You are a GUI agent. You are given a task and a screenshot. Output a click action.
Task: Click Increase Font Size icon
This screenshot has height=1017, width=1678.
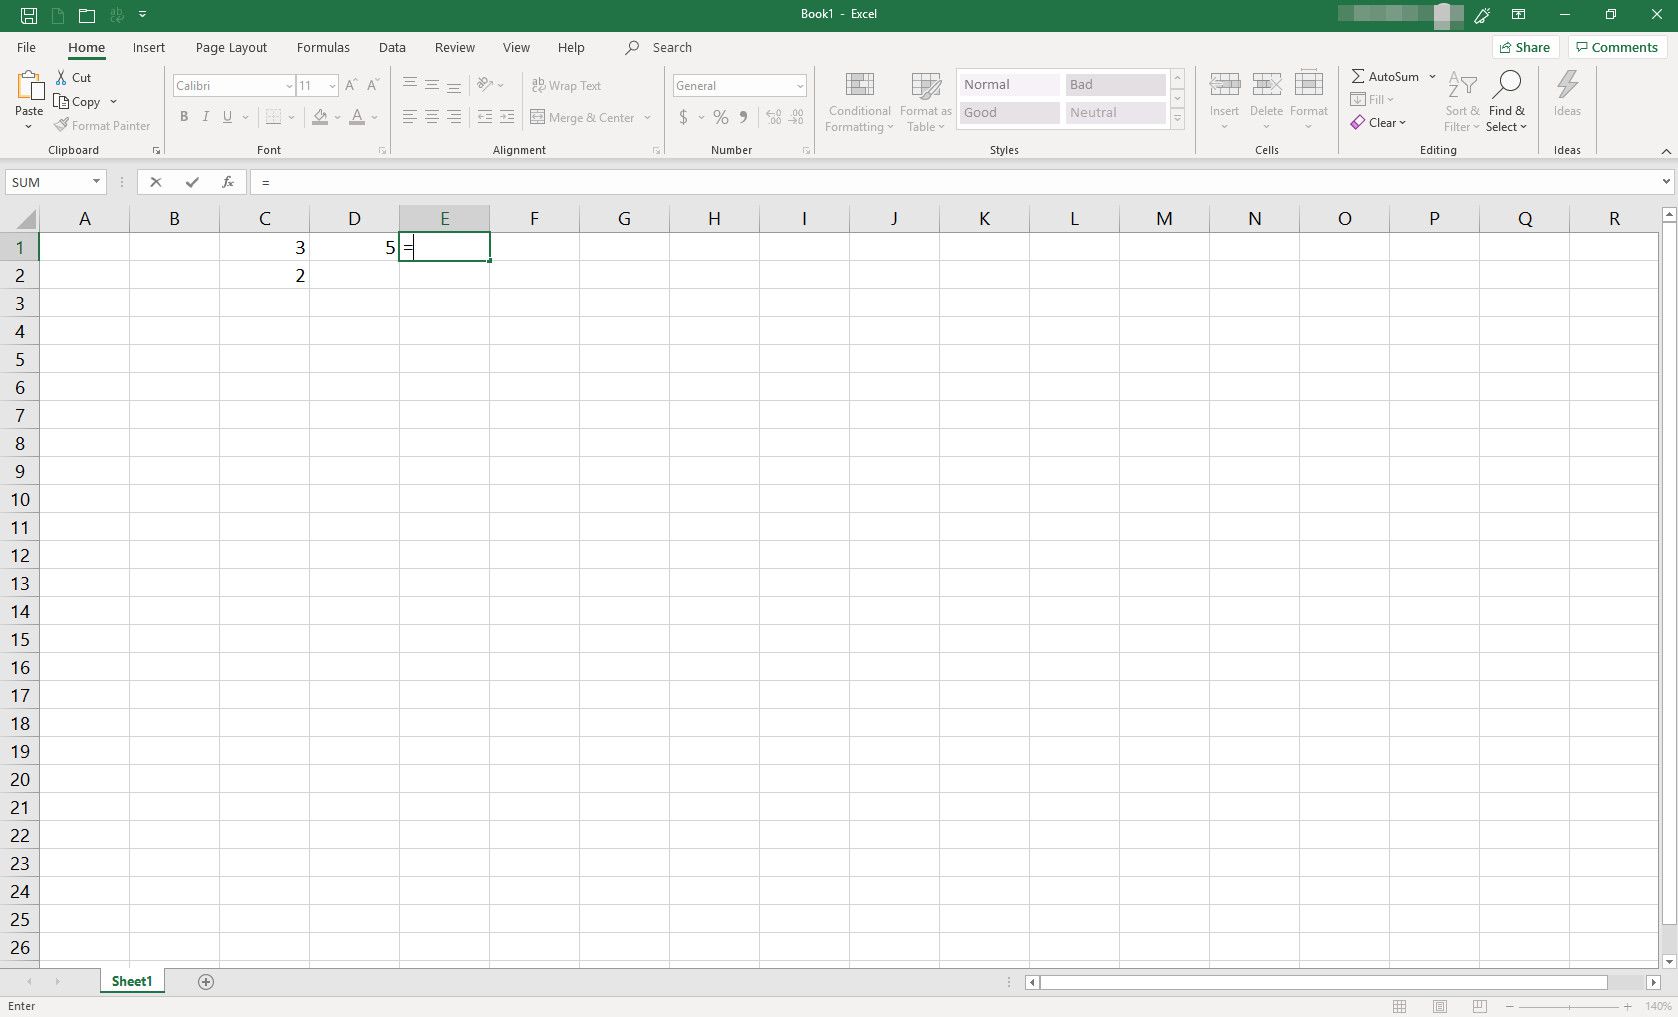351,86
